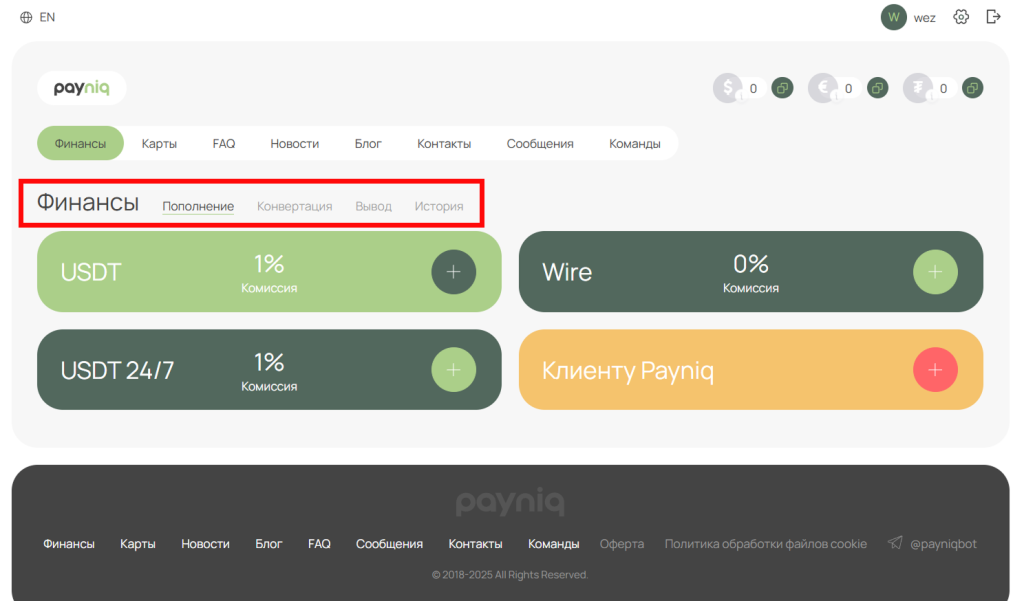Image resolution: width=1024 pixels, height=601 pixels.
Task: Click the tenge balance coin icon
Action: tap(918, 88)
